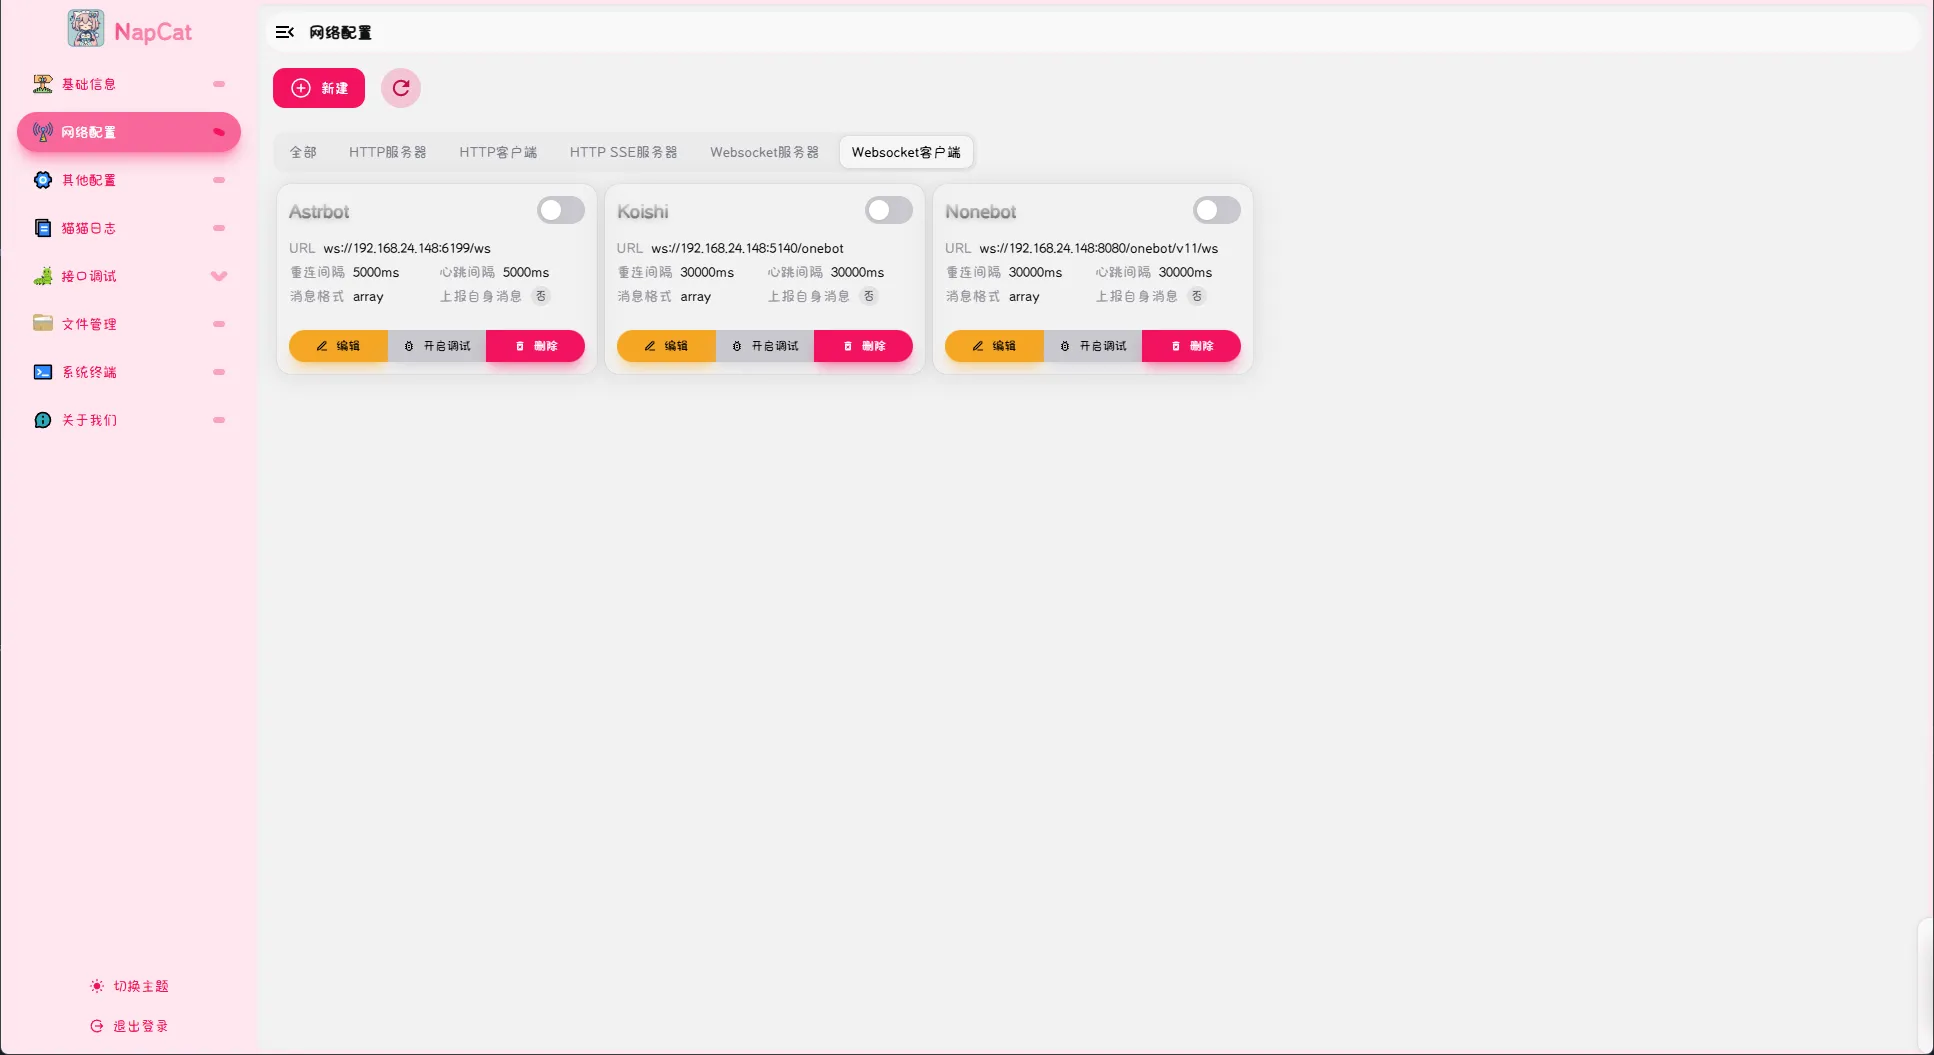Collapse sidebar with the menu toggle icon
This screenshot has width=1934, height=1055.
284,32
